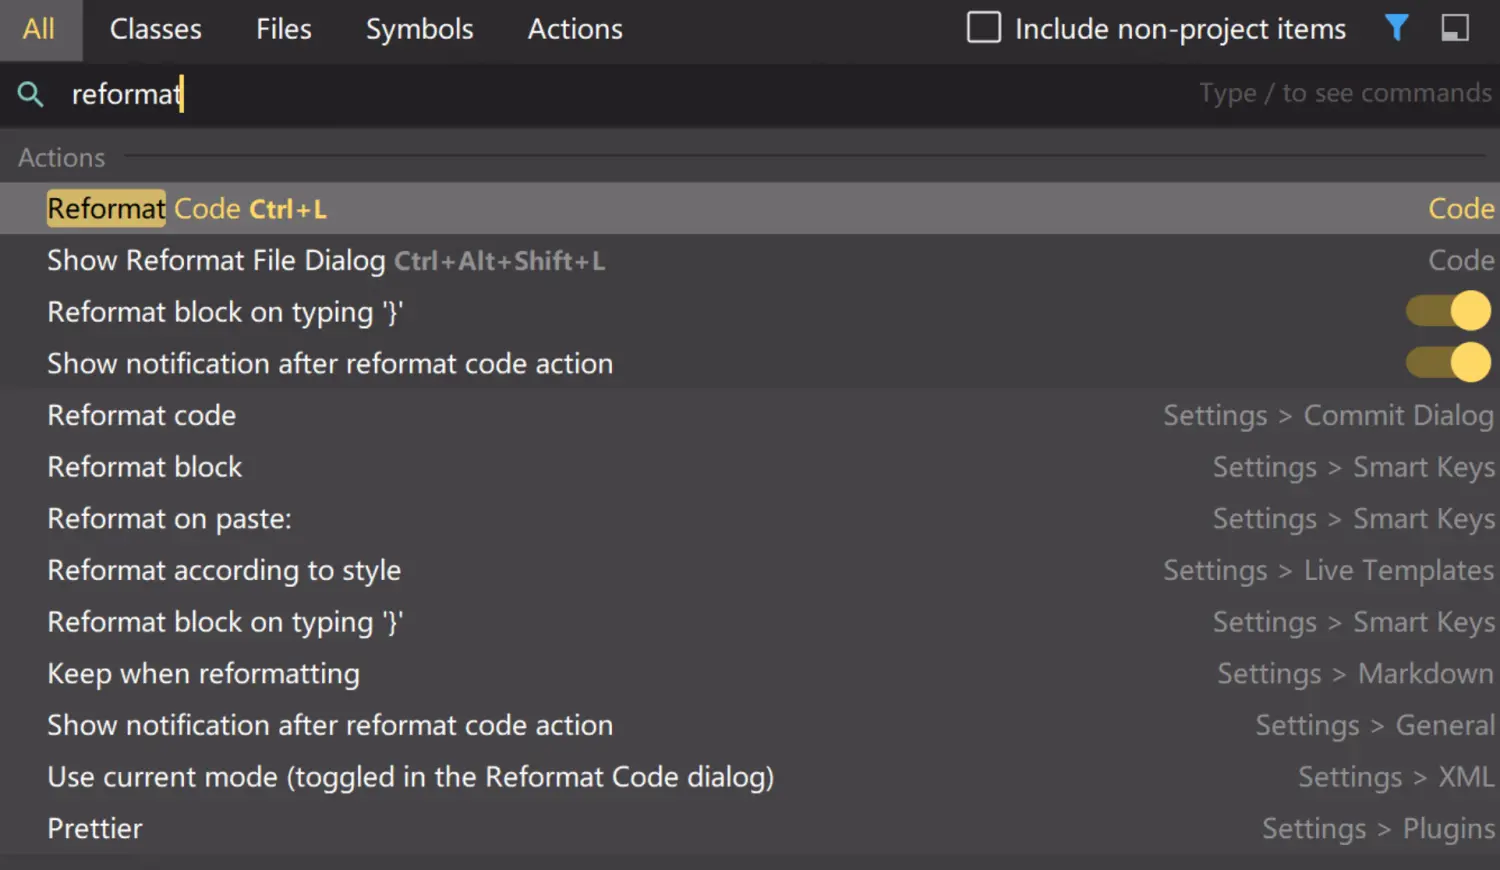Open the filter funnel icon
The height and width of the screenshot is (870, 1500).
point(1396,28)
